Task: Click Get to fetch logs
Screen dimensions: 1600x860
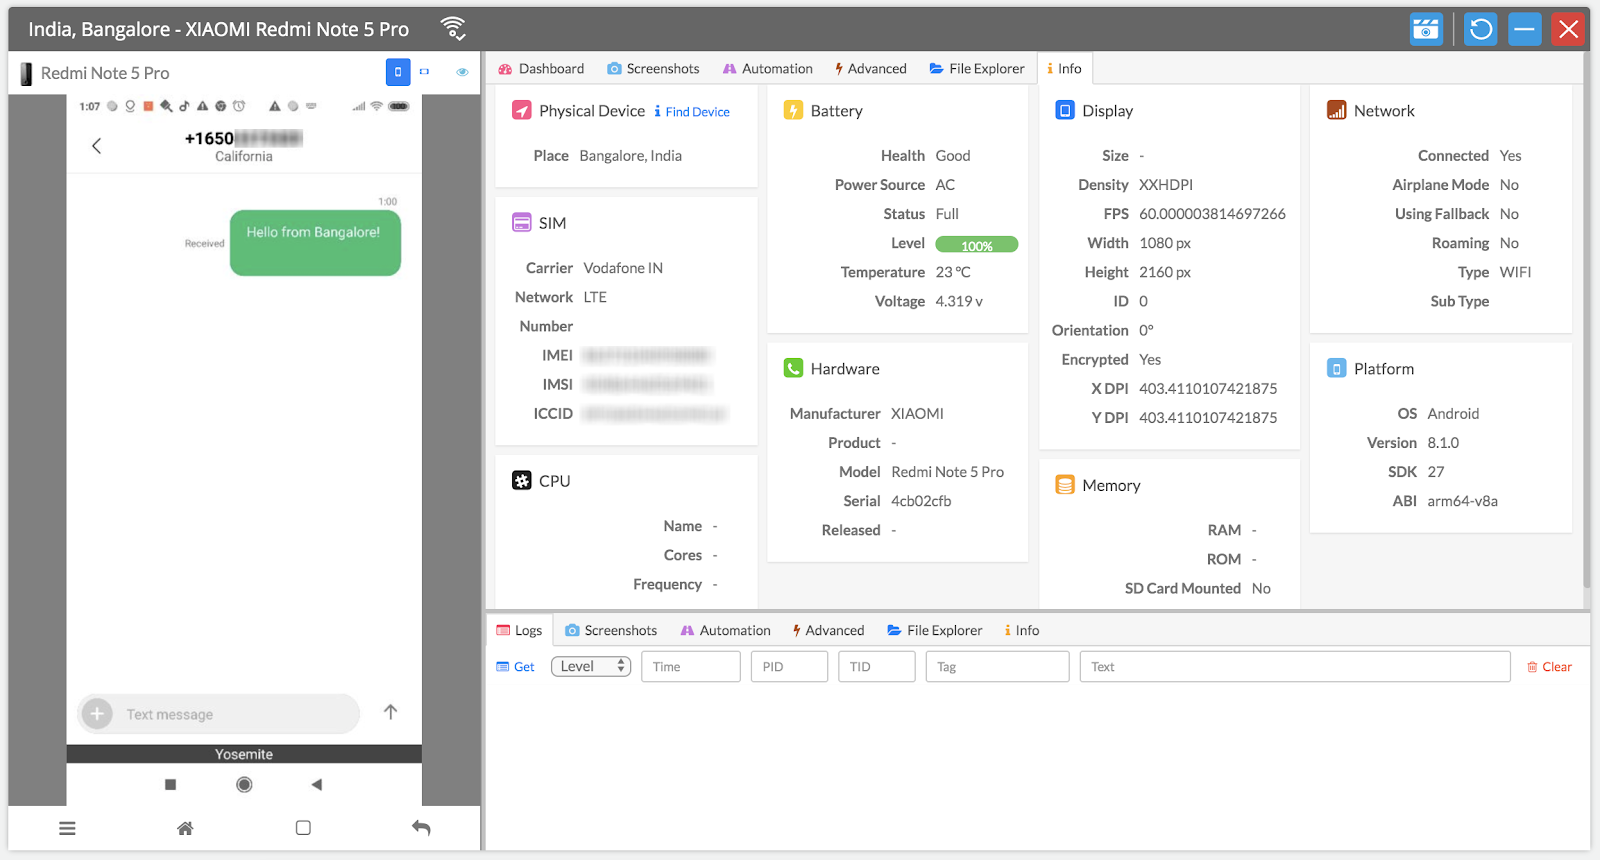Action: [516, 667]
